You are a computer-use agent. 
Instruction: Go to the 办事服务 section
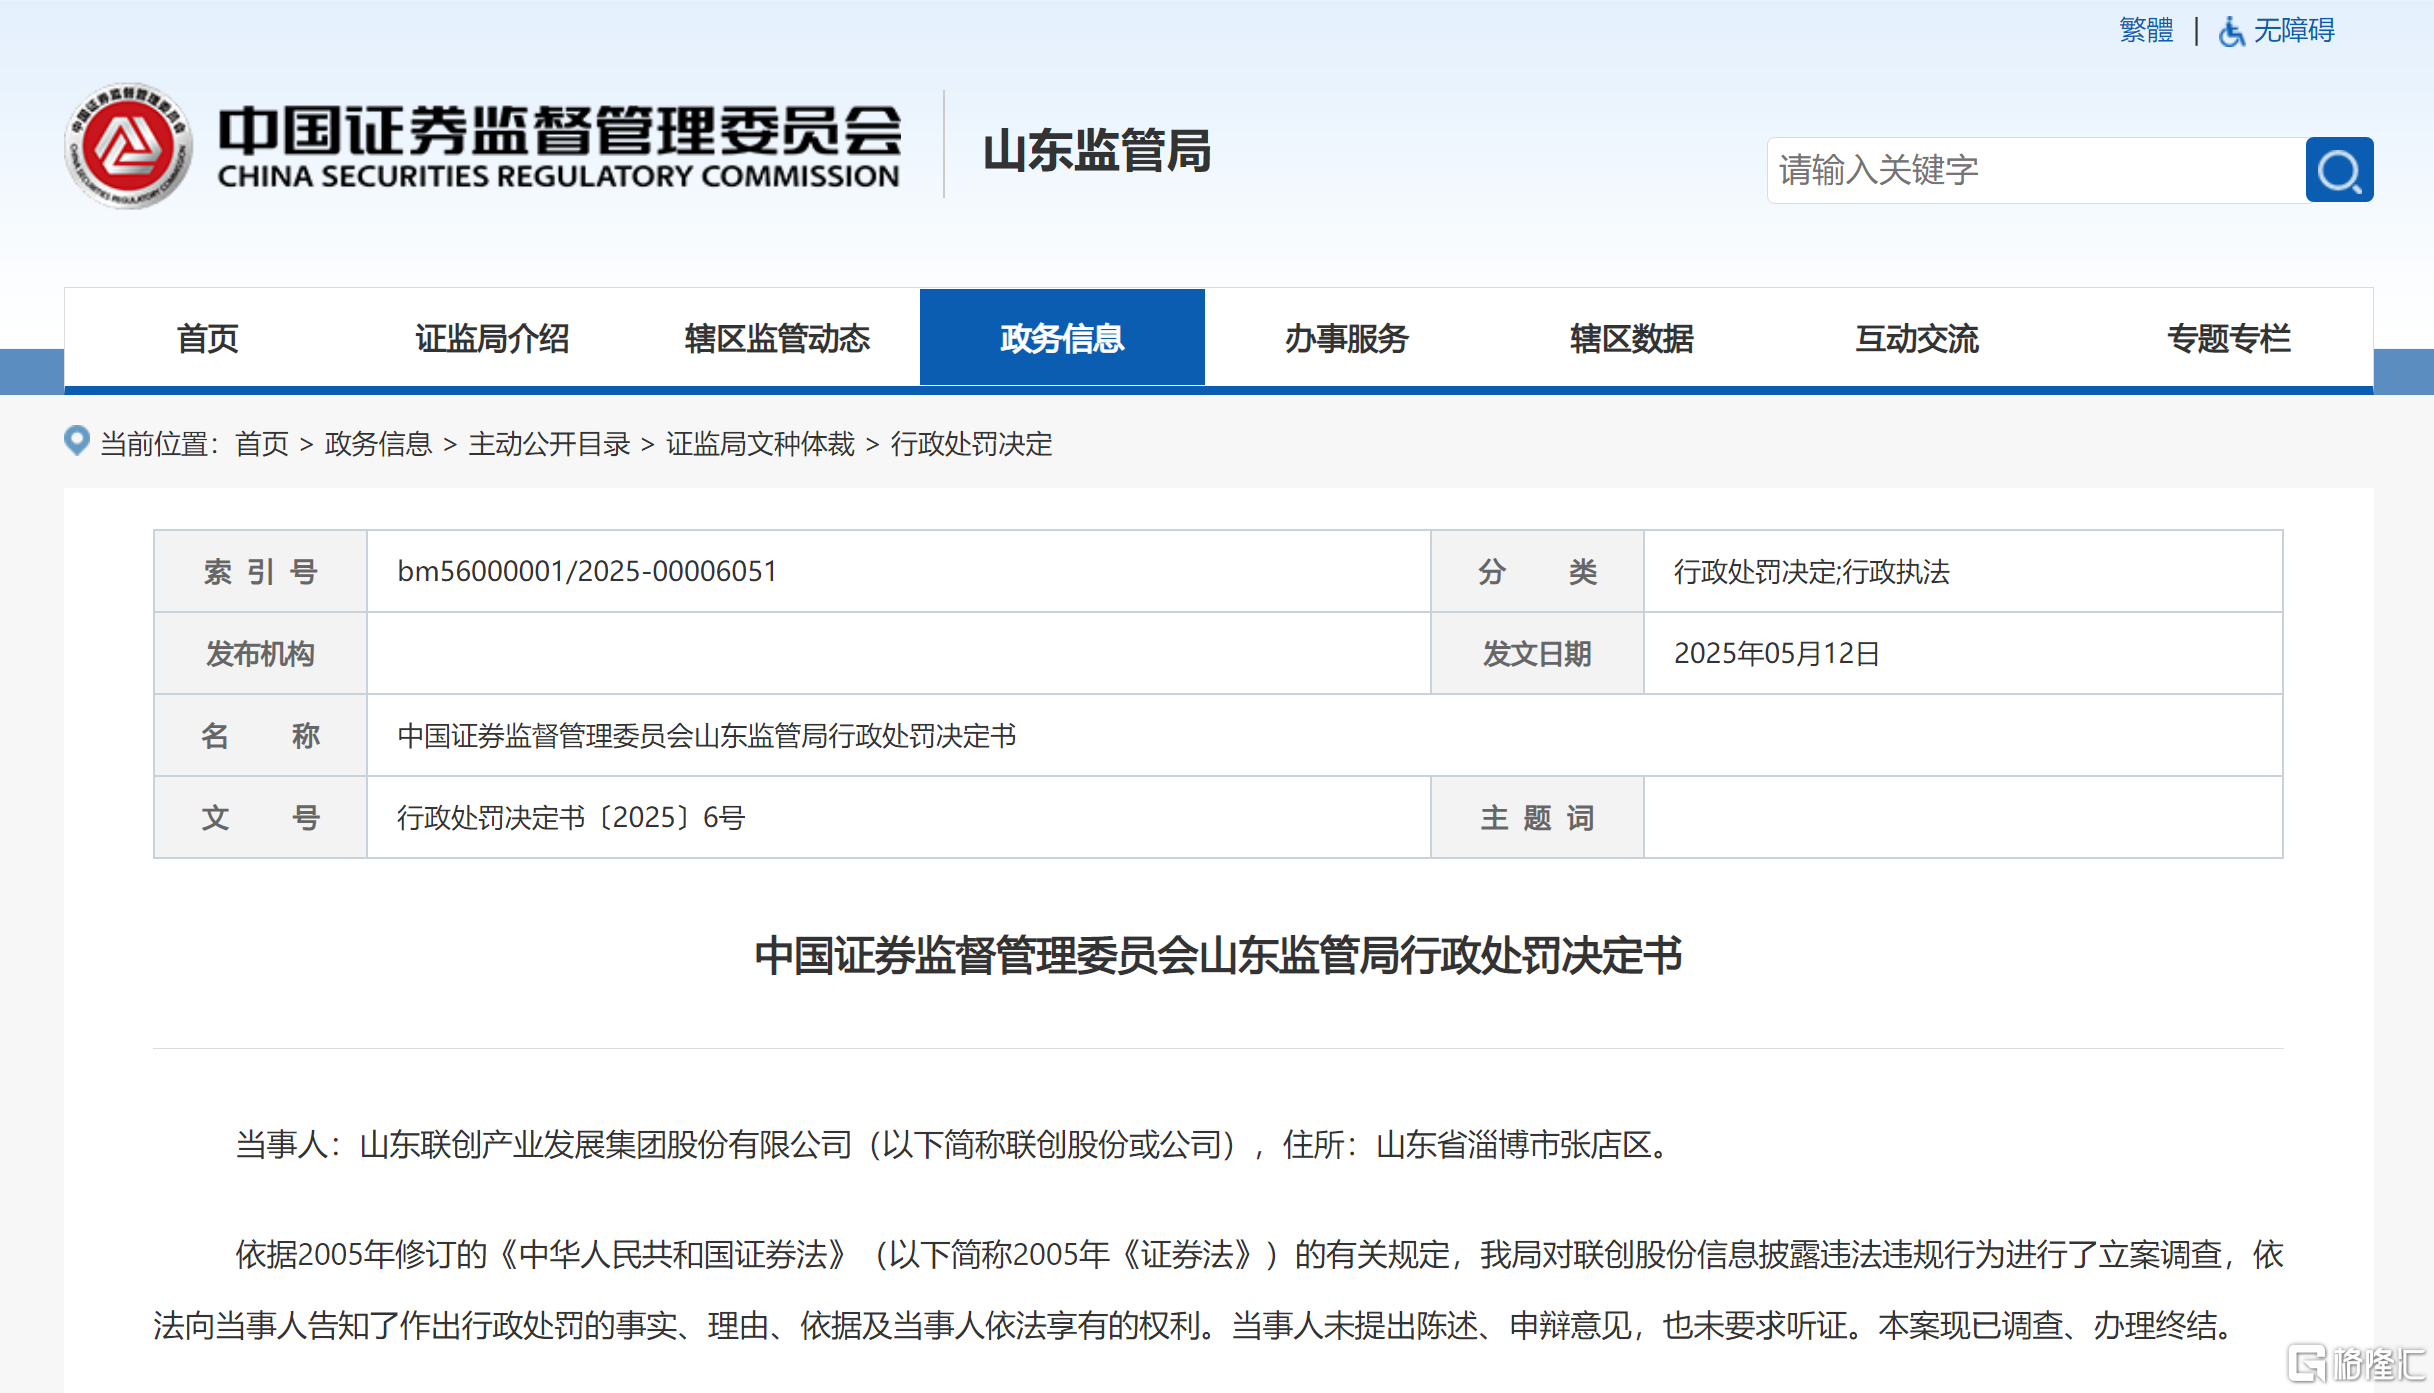1347,339
